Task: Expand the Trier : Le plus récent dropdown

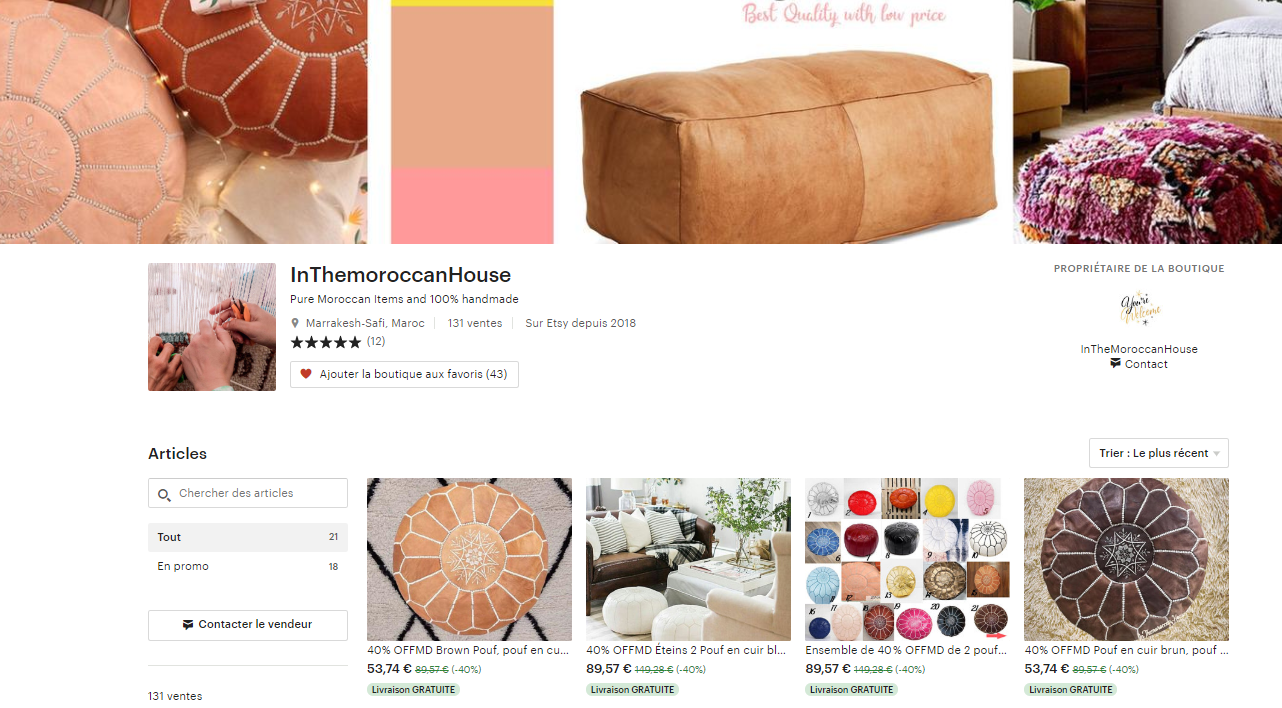Action: 1159,453
